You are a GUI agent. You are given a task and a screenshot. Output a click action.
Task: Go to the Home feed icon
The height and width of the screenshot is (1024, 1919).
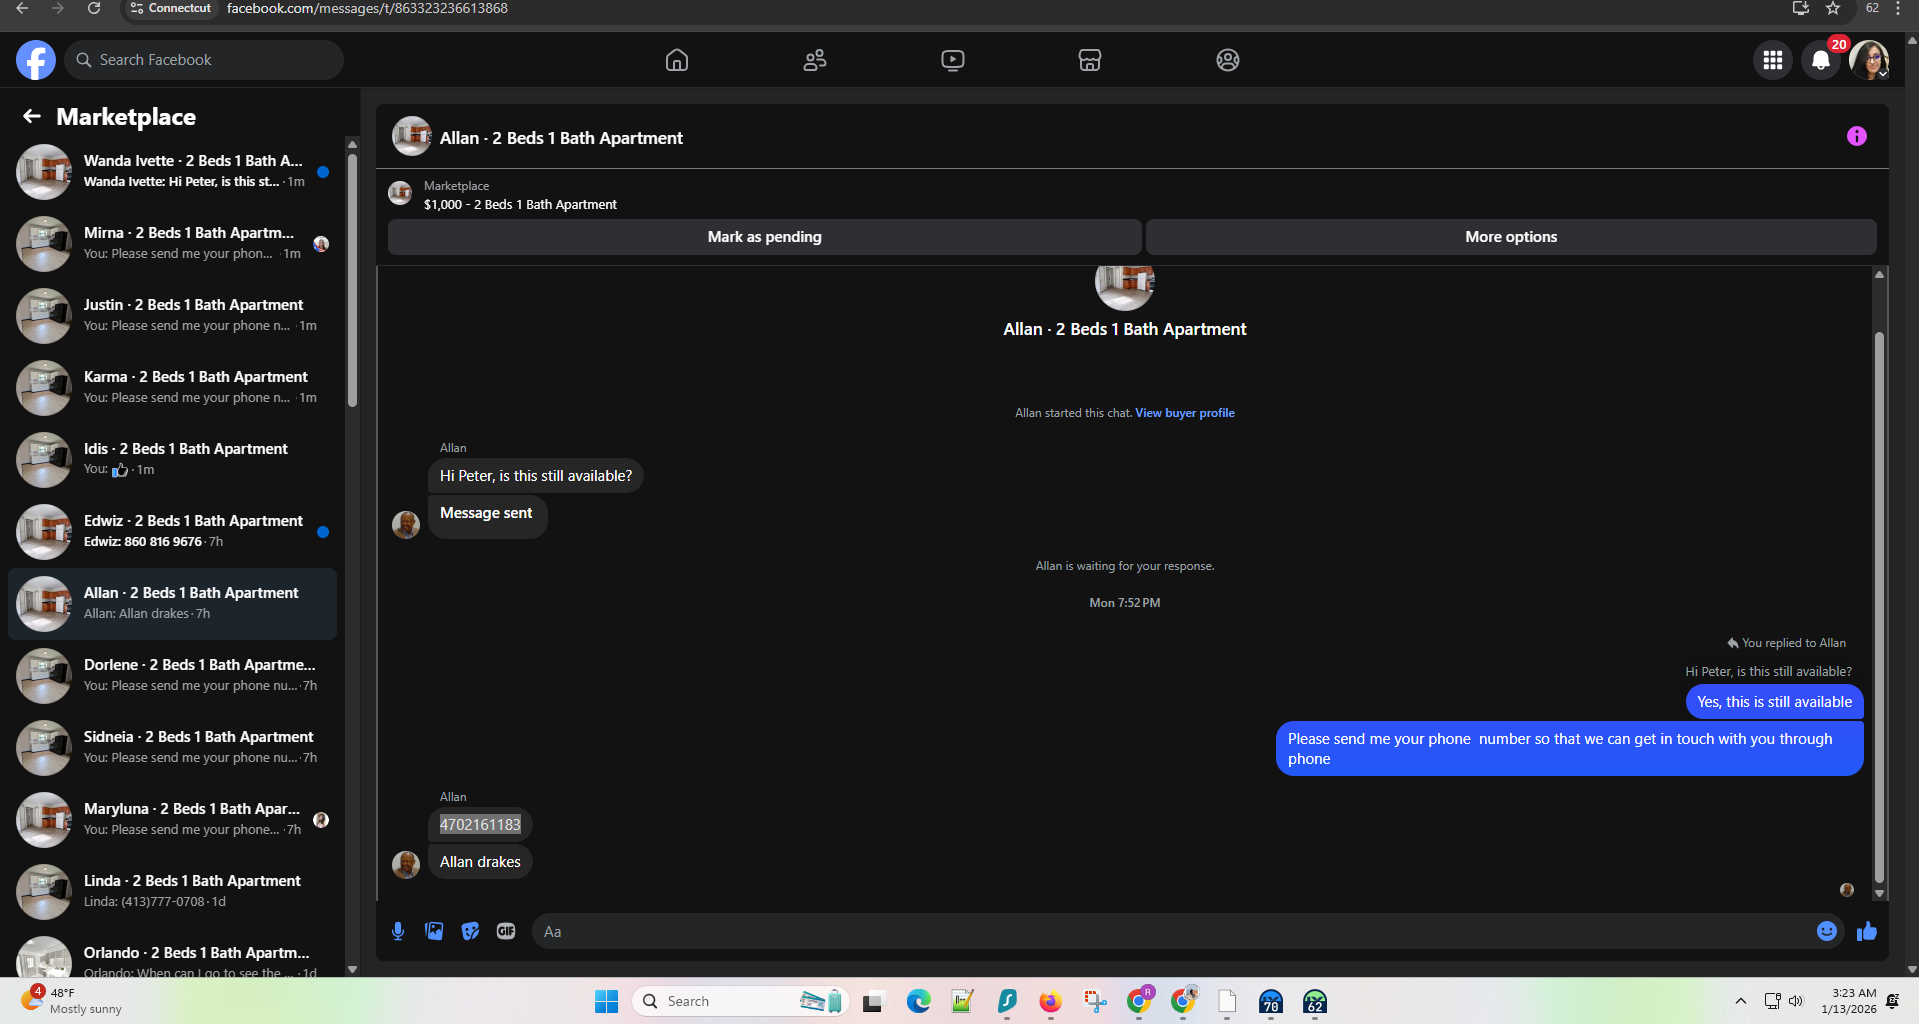pos(677,60)
